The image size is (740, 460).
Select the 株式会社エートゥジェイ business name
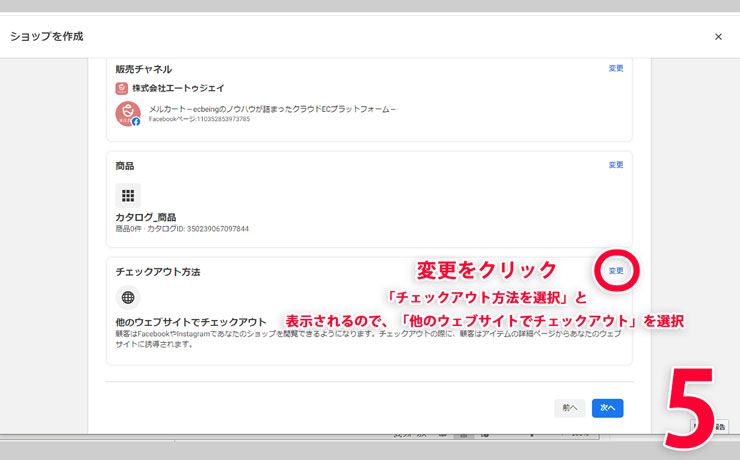click(x=178, y=88)
